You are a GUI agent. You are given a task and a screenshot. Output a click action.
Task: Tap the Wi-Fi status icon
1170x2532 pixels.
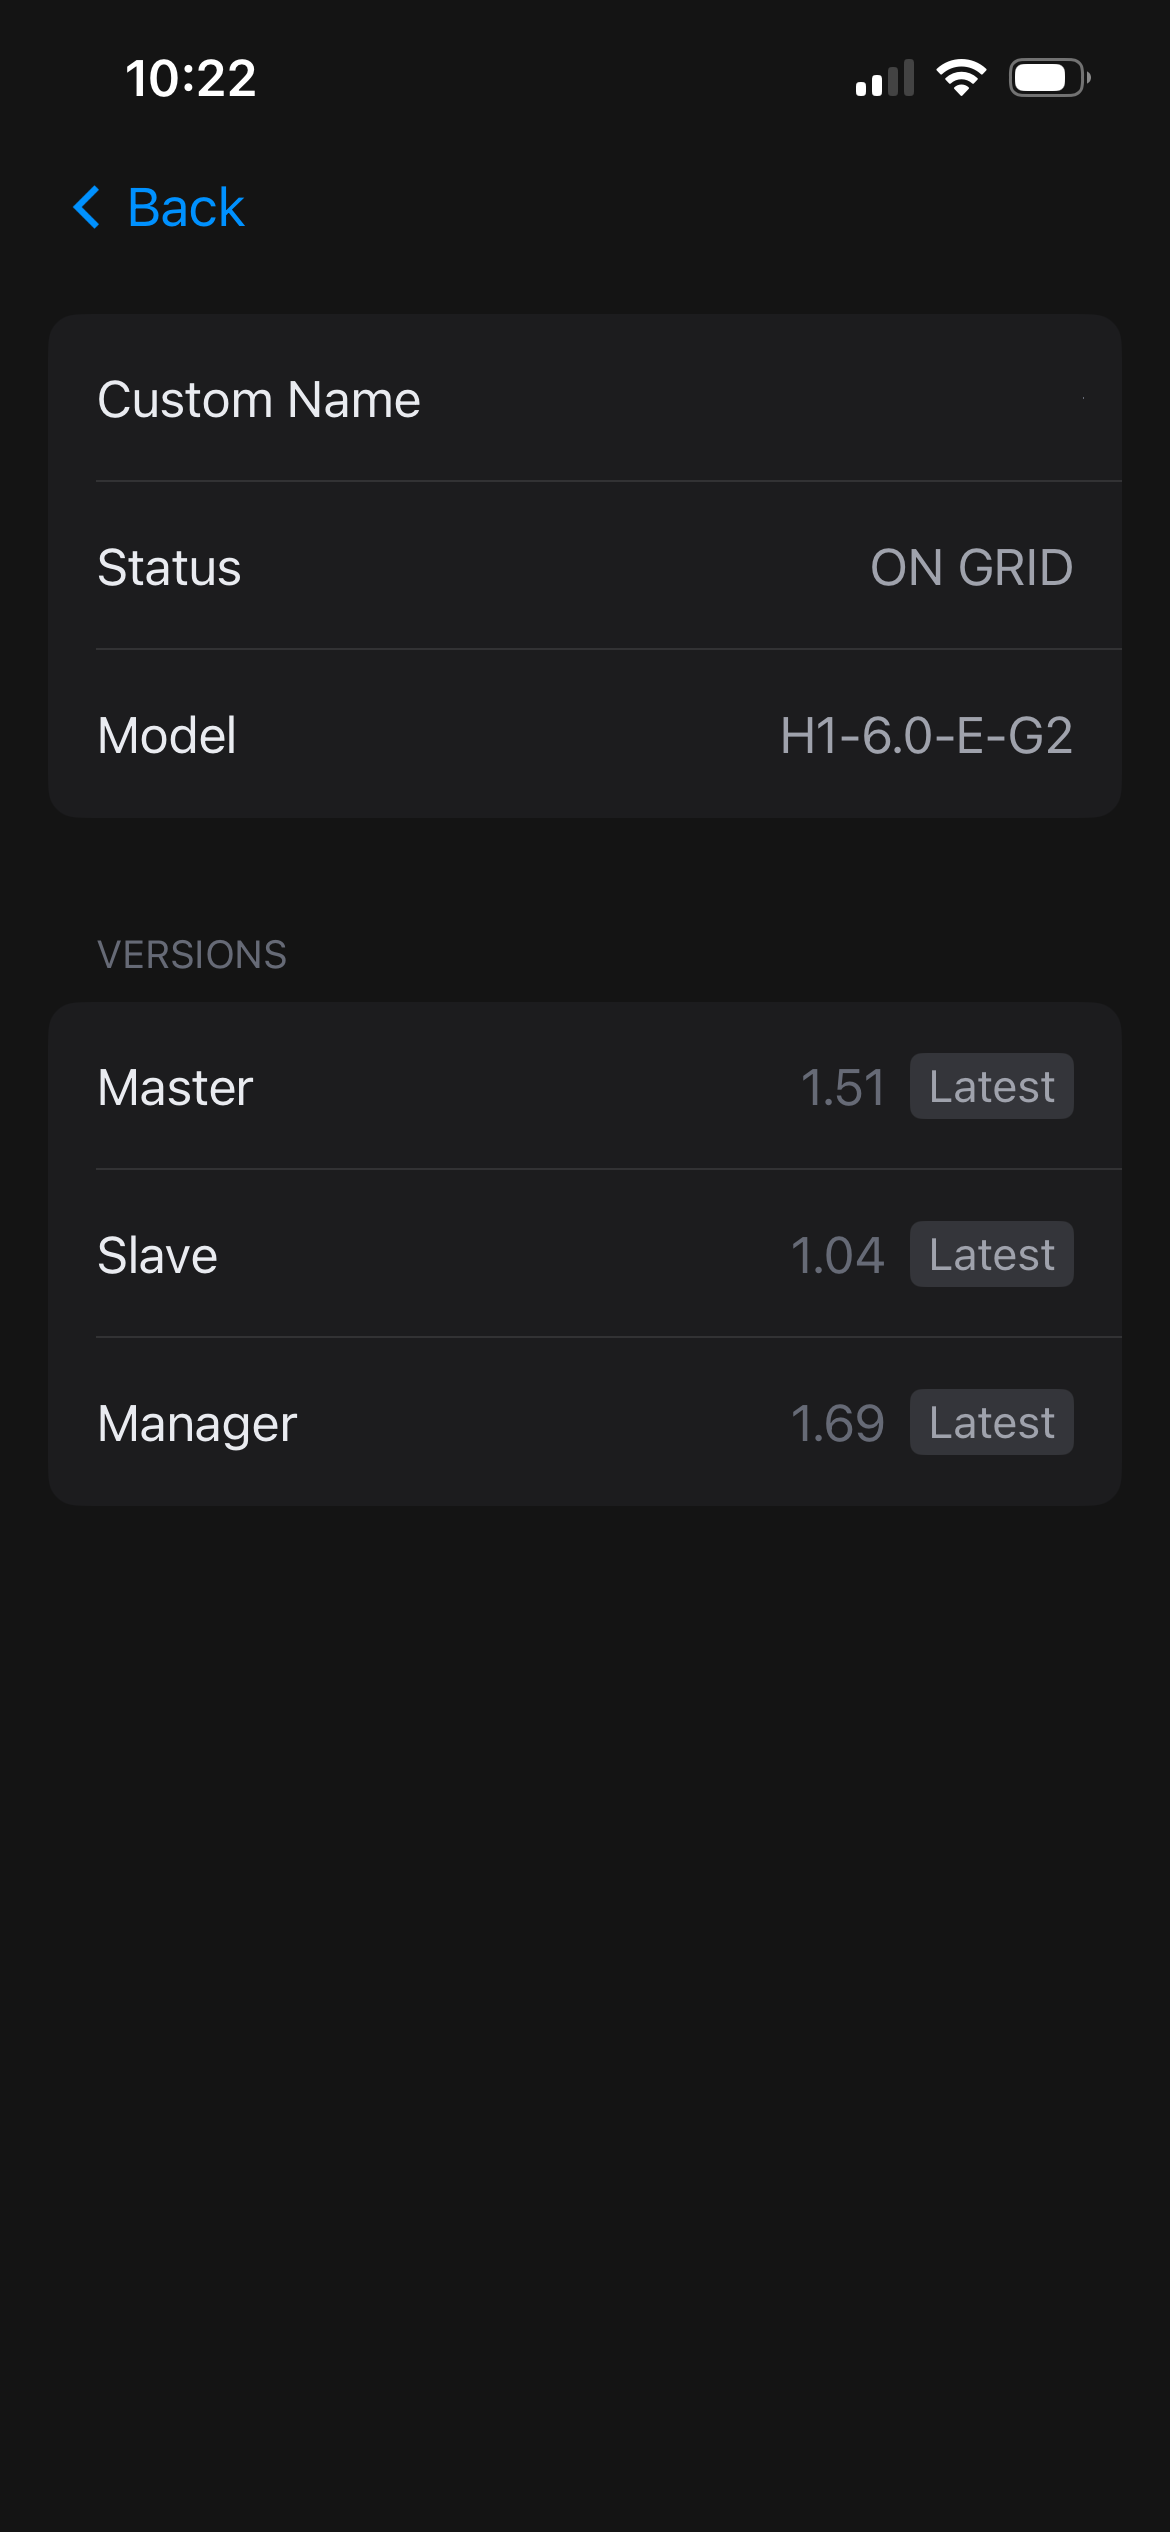tap(961, 78)
